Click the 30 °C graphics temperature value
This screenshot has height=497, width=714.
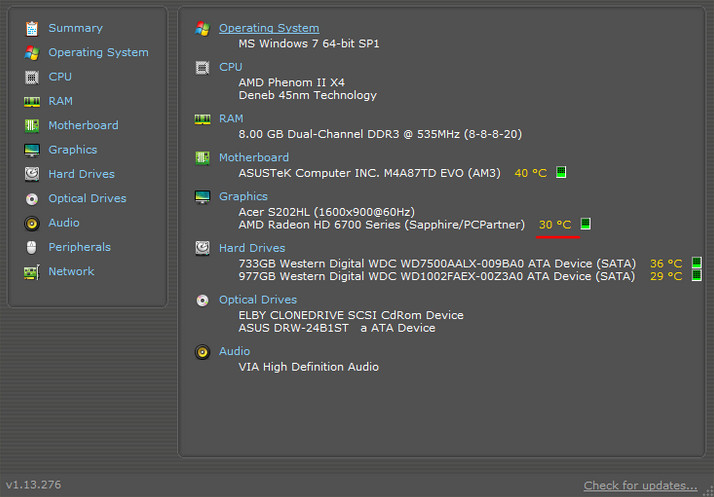pyautogui.click(x=555, y=225)
